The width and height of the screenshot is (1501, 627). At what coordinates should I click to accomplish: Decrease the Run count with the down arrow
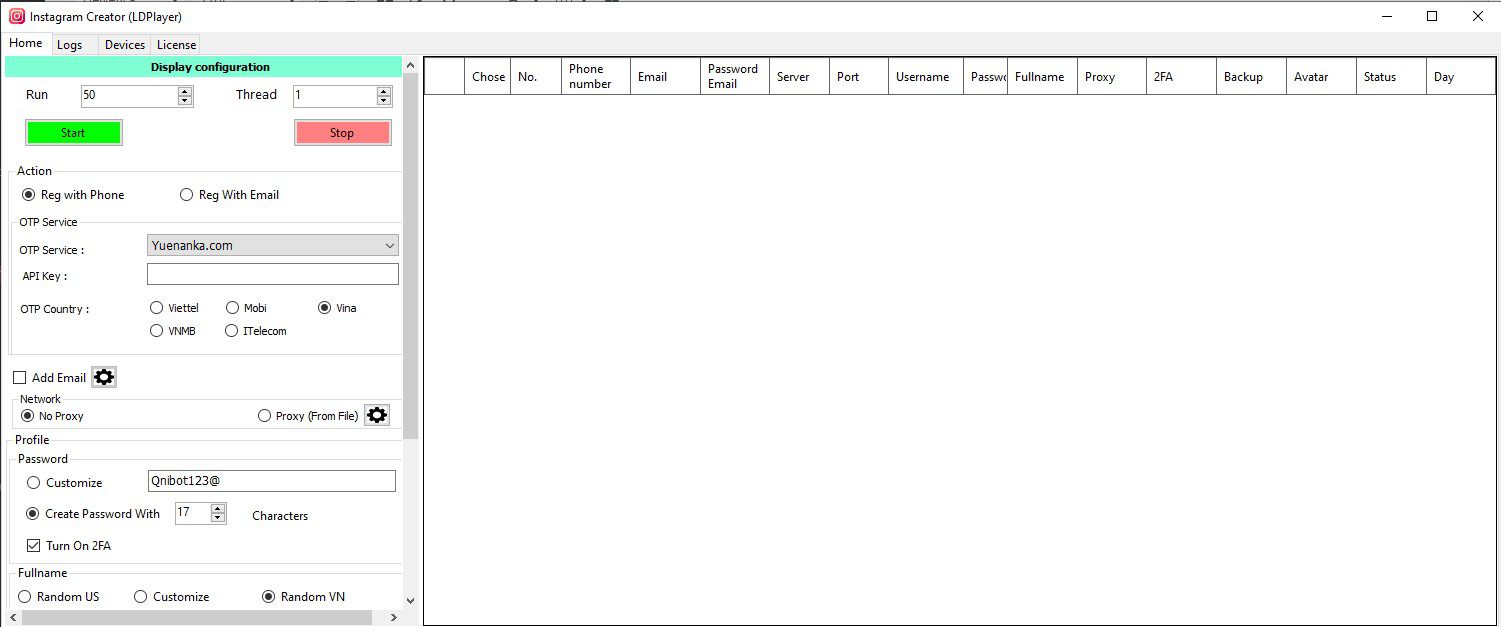184,101
